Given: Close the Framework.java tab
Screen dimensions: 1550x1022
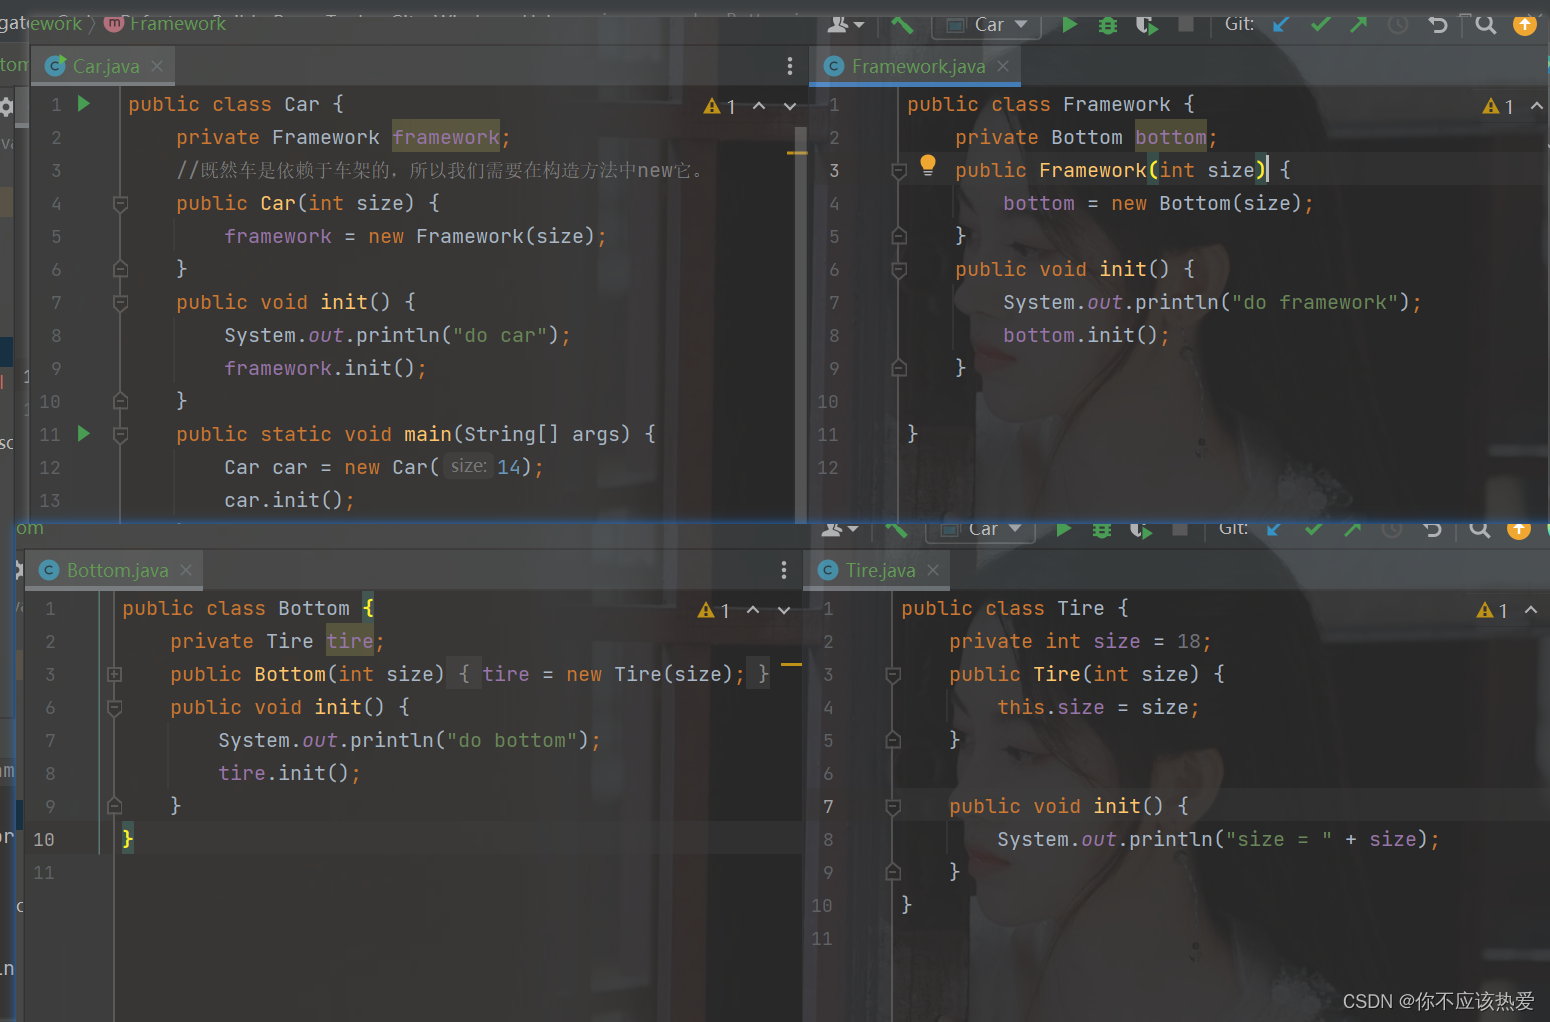Looking at the screenshot, I should tap(1003, 66).
